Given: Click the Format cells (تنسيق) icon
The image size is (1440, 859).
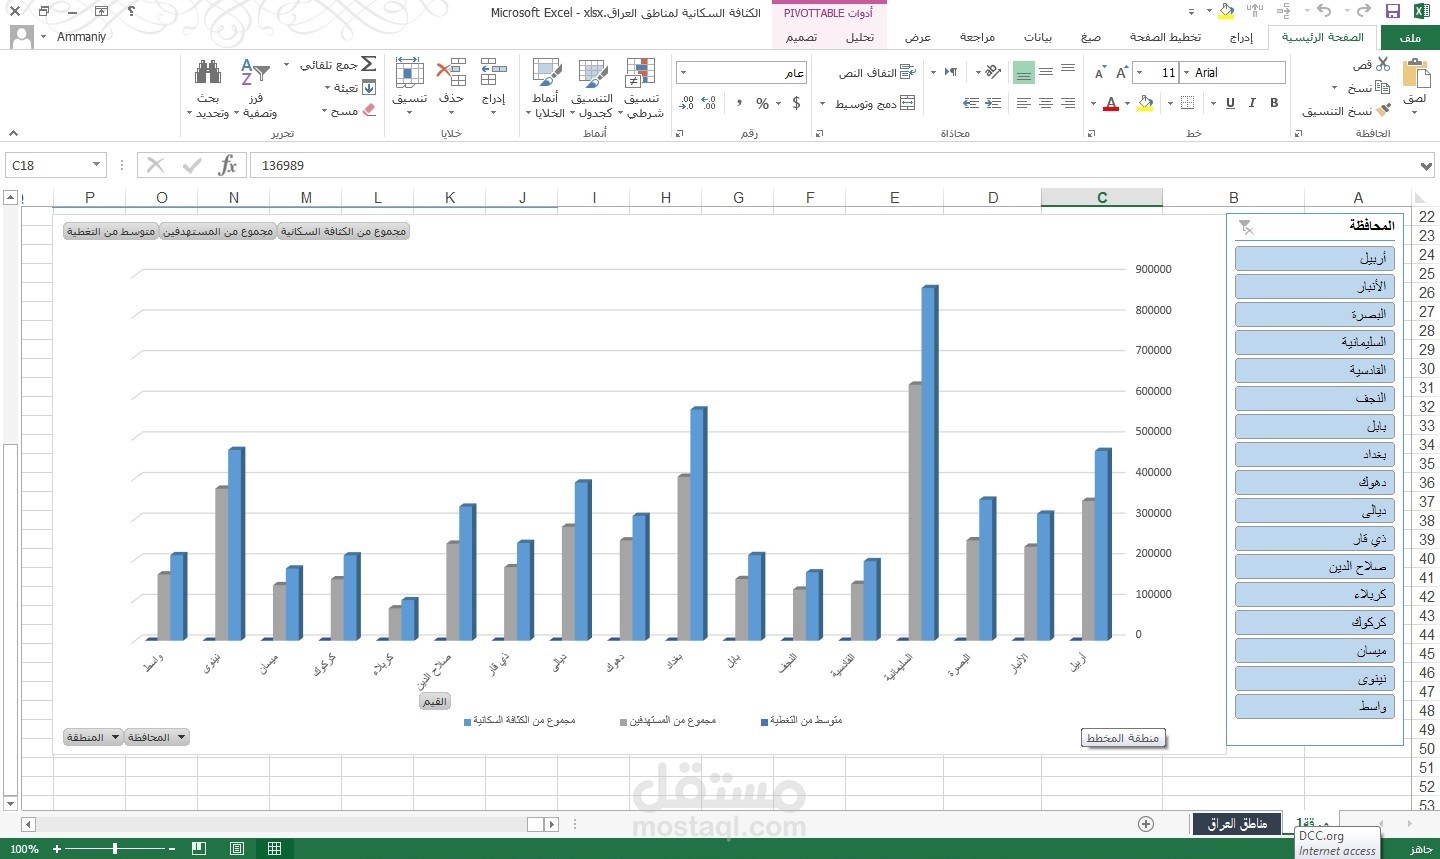Looking at the screenshot, I should tap(410, 72).
